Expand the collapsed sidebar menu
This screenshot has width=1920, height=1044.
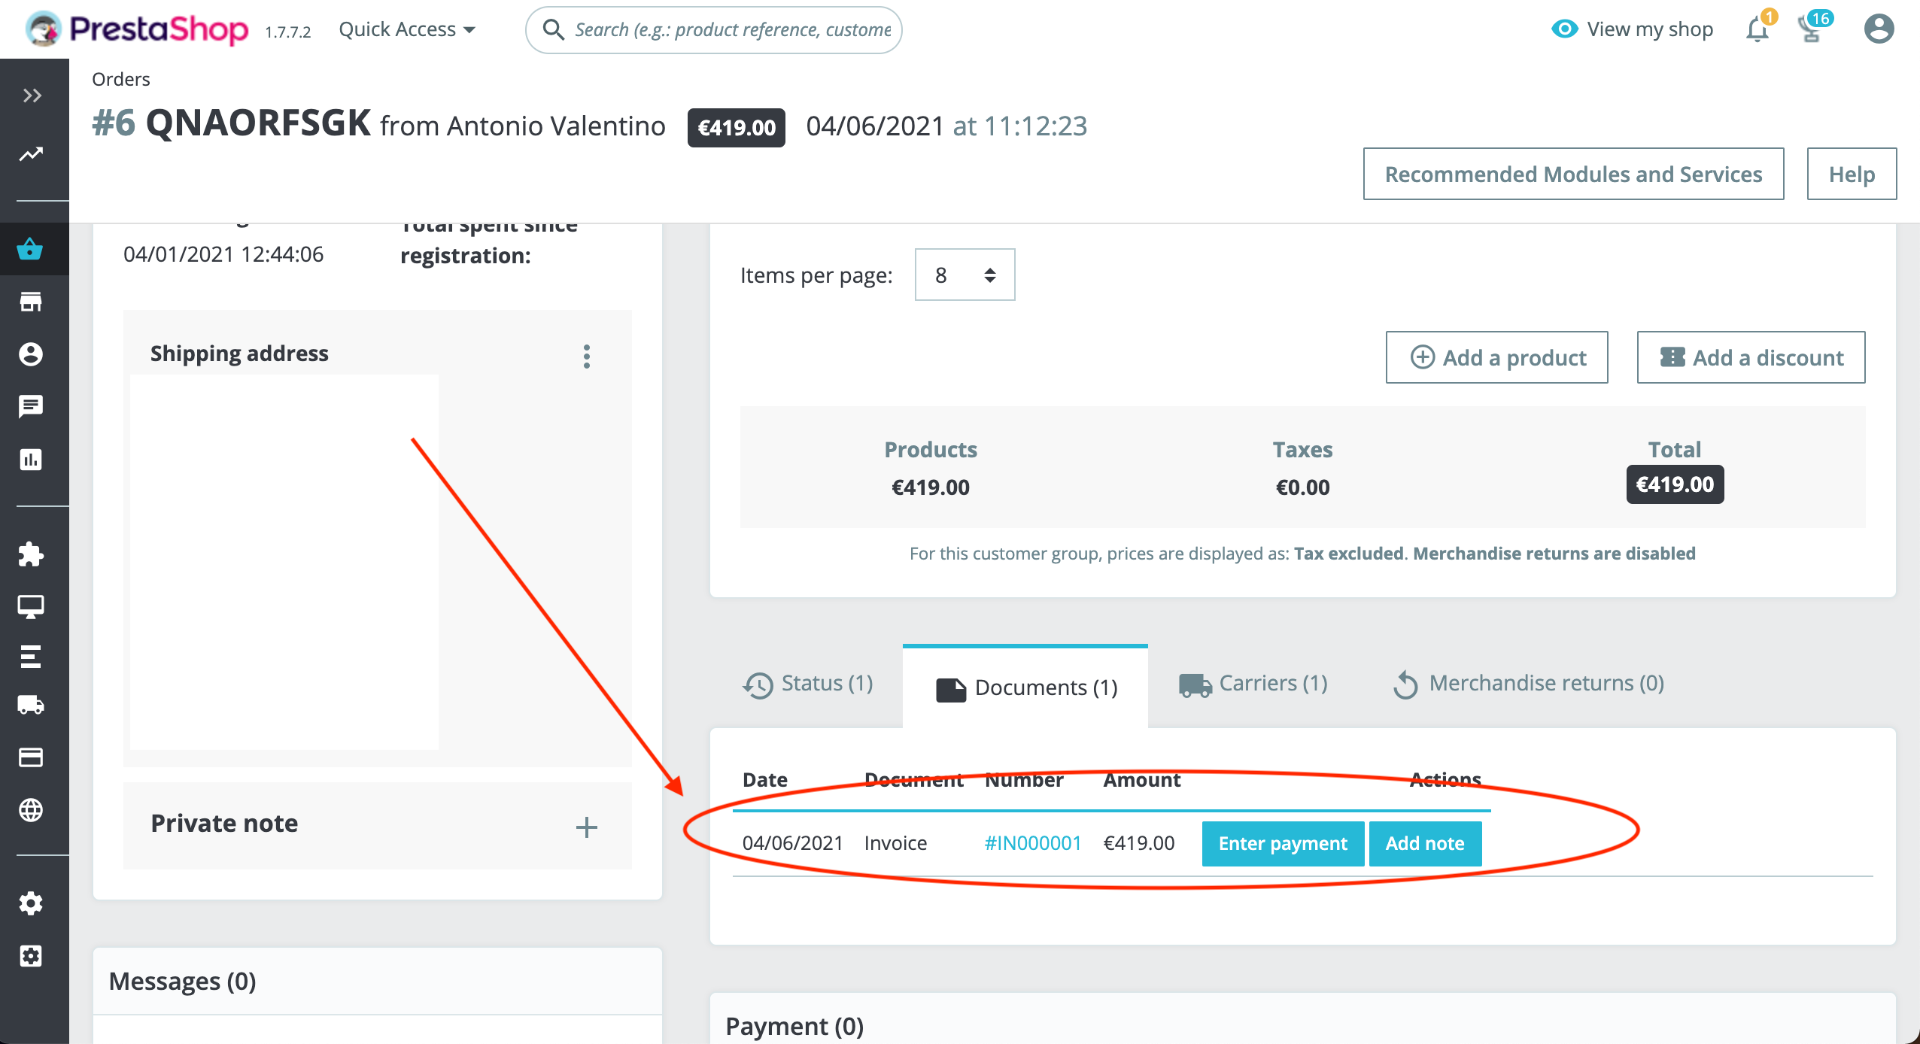32,96
